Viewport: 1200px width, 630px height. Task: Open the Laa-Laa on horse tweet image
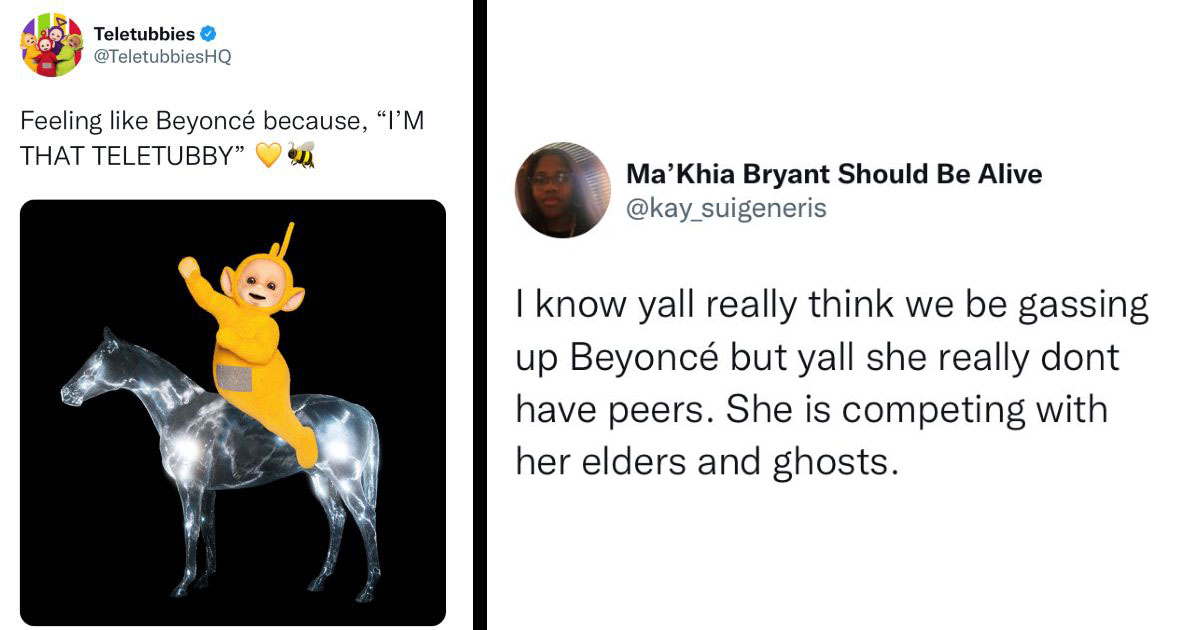(233, 412)
